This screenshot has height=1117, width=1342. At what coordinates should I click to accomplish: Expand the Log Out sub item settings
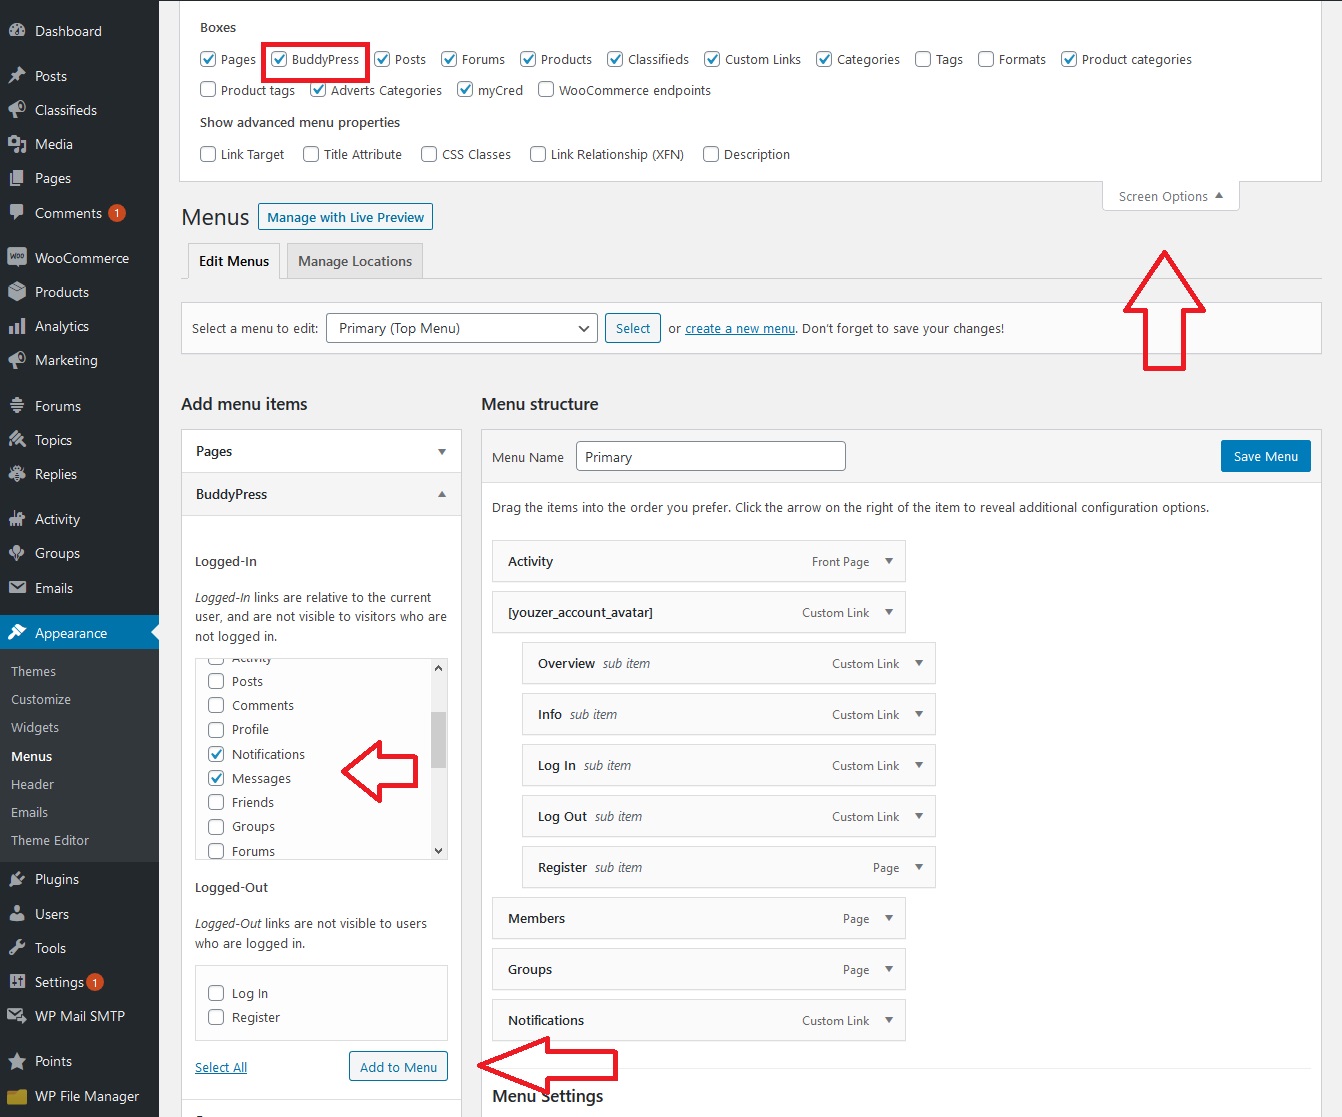pyautogui.click(x=919, y=816)
